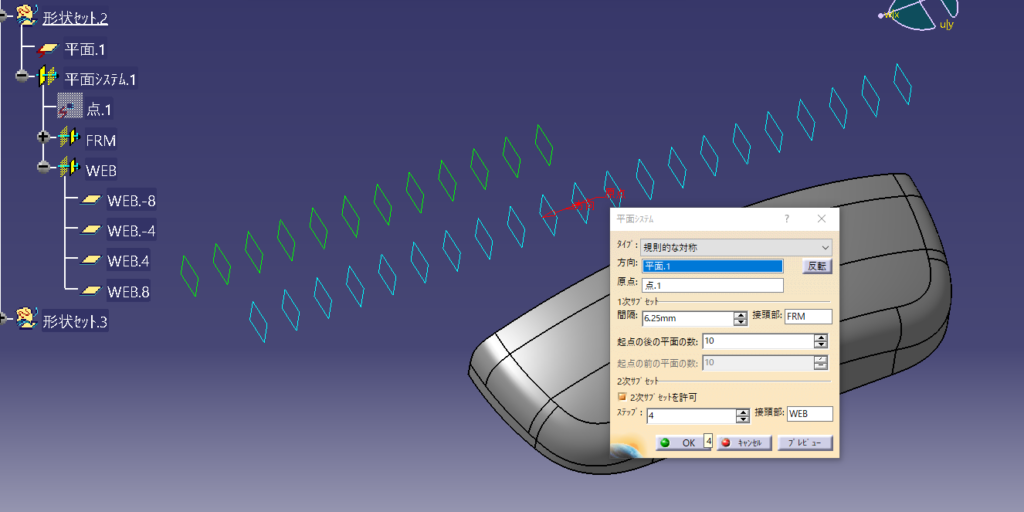
Task: Select 形状セット.2 label in tree
Action: pyautogui.click(x=75, y=18)
